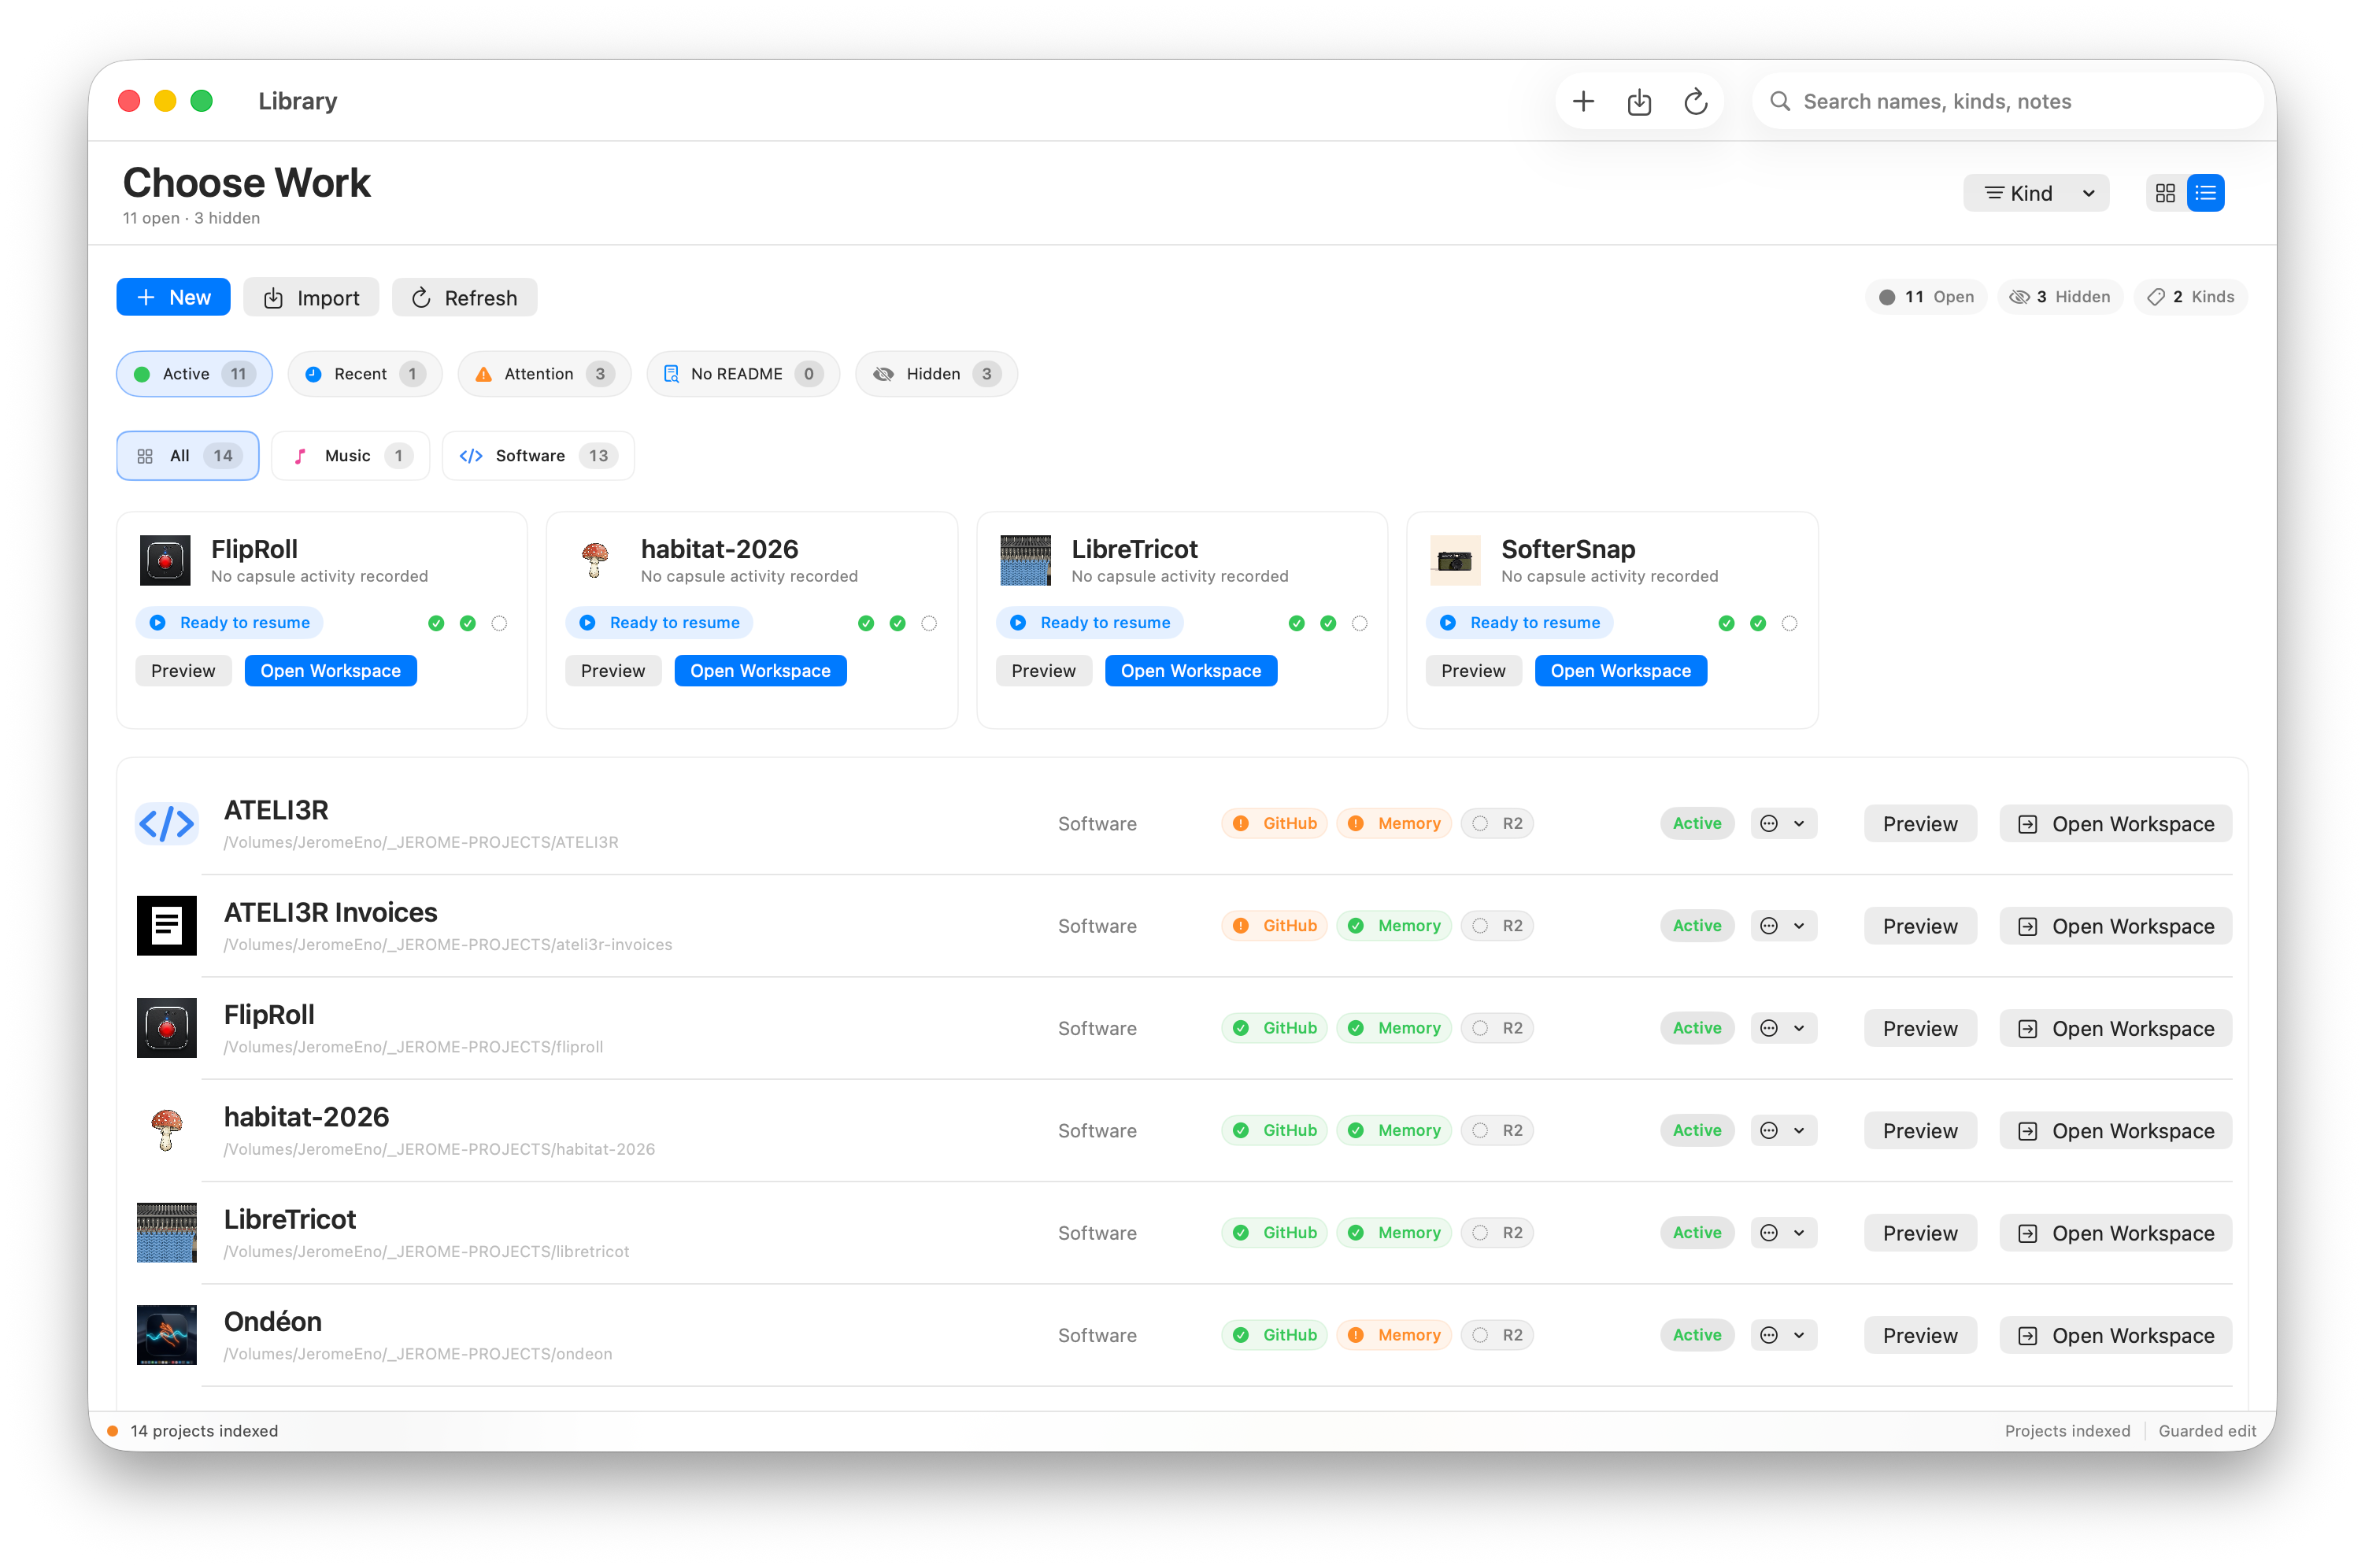Select the Attention filter chip
2365x1568 pixels.
pyautogui.click(x=544, y=374)
